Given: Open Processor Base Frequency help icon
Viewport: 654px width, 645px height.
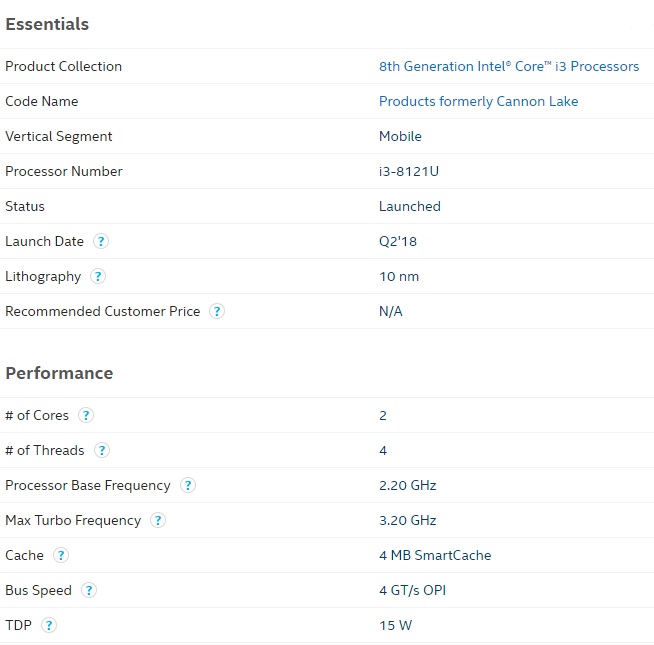Looking at the screenshot, I should (188, 486).
